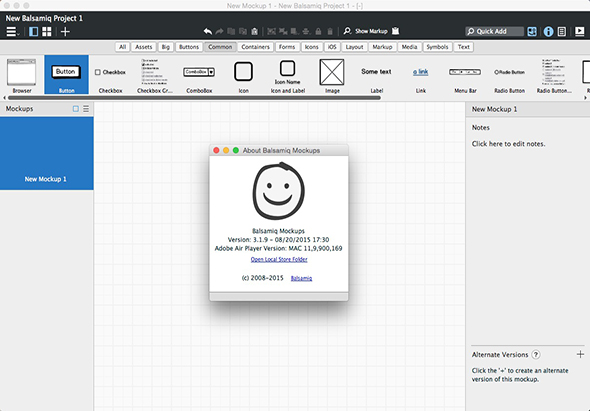Image resolution: width=590 pixels, height=411 pixels.
Task: Click the Quick Add search field
Action: point(494,31)
